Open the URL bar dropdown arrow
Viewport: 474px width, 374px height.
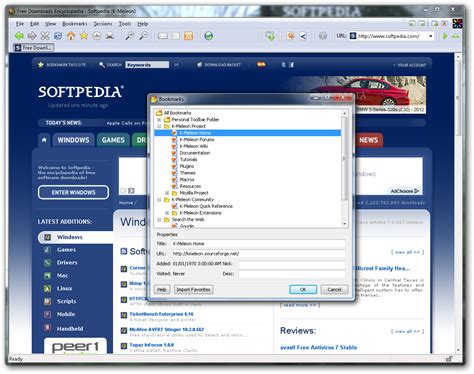pos(431,36)
